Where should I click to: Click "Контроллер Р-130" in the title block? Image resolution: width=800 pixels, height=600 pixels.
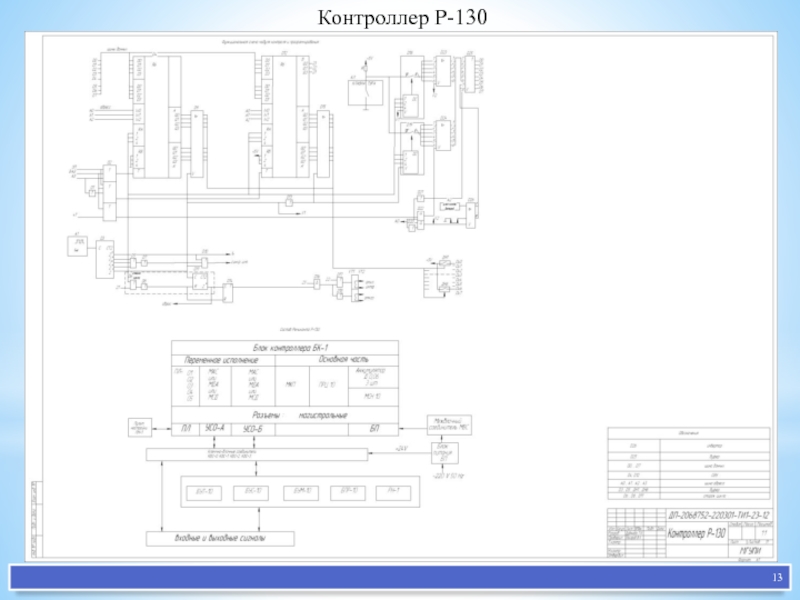pos(696,534)
